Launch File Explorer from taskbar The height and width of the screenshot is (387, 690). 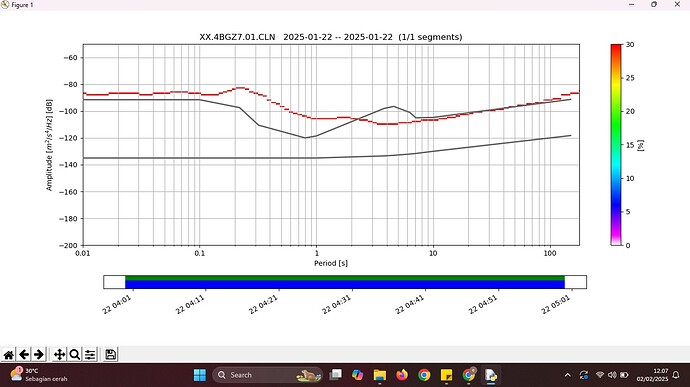click(x=380, y=375)
